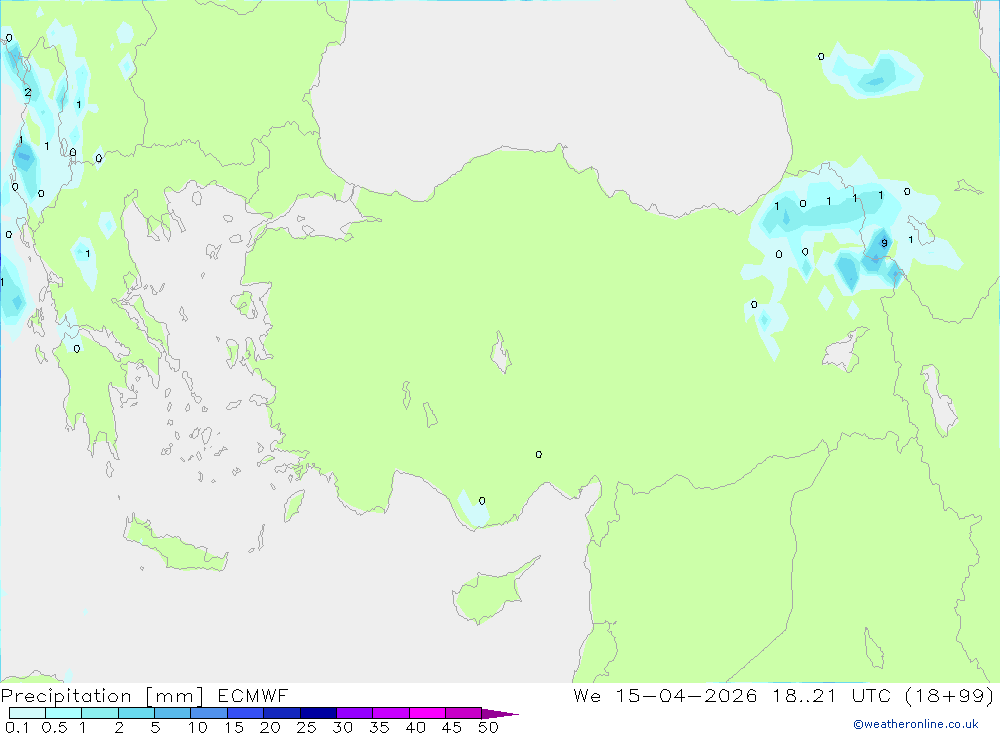
Task: Open the weatheronline.co.uk link
Action: coord(916,724)
